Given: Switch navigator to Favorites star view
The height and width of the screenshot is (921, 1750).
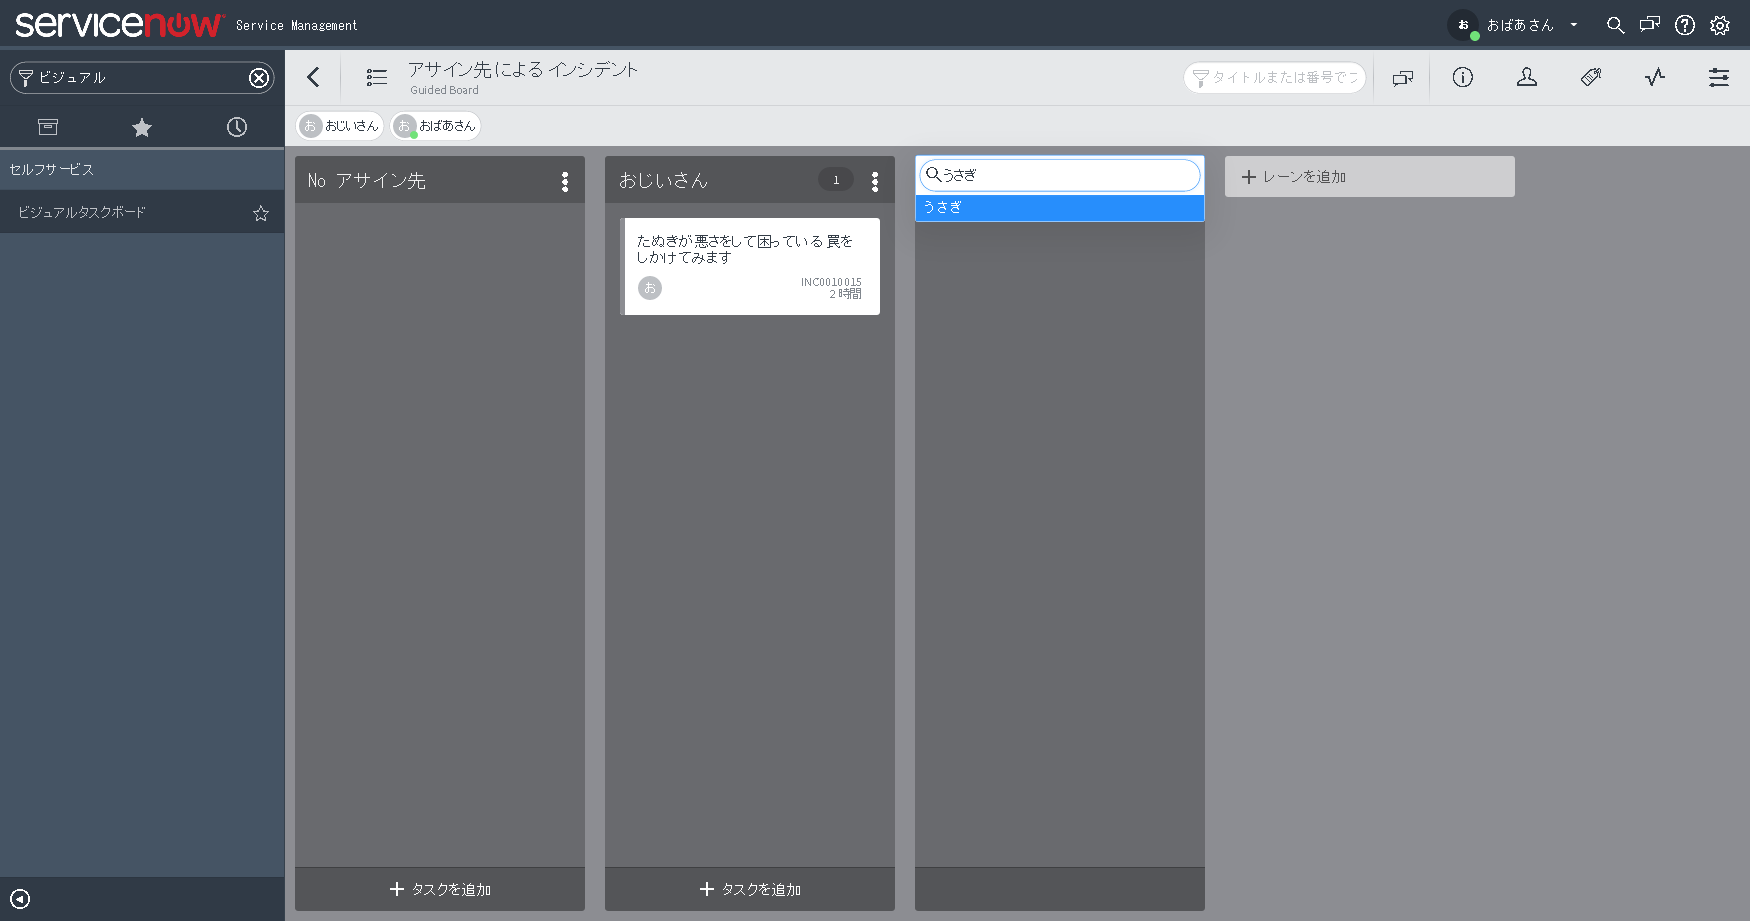Looking at the screenshot, I should [x=141, y=127].
